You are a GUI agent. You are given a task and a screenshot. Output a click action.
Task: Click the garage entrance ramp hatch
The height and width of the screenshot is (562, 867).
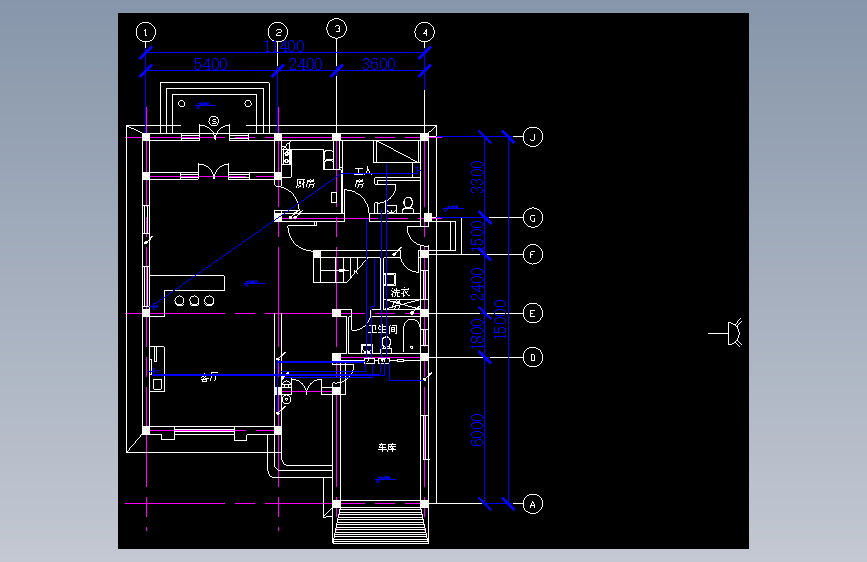tap(380, 525)
